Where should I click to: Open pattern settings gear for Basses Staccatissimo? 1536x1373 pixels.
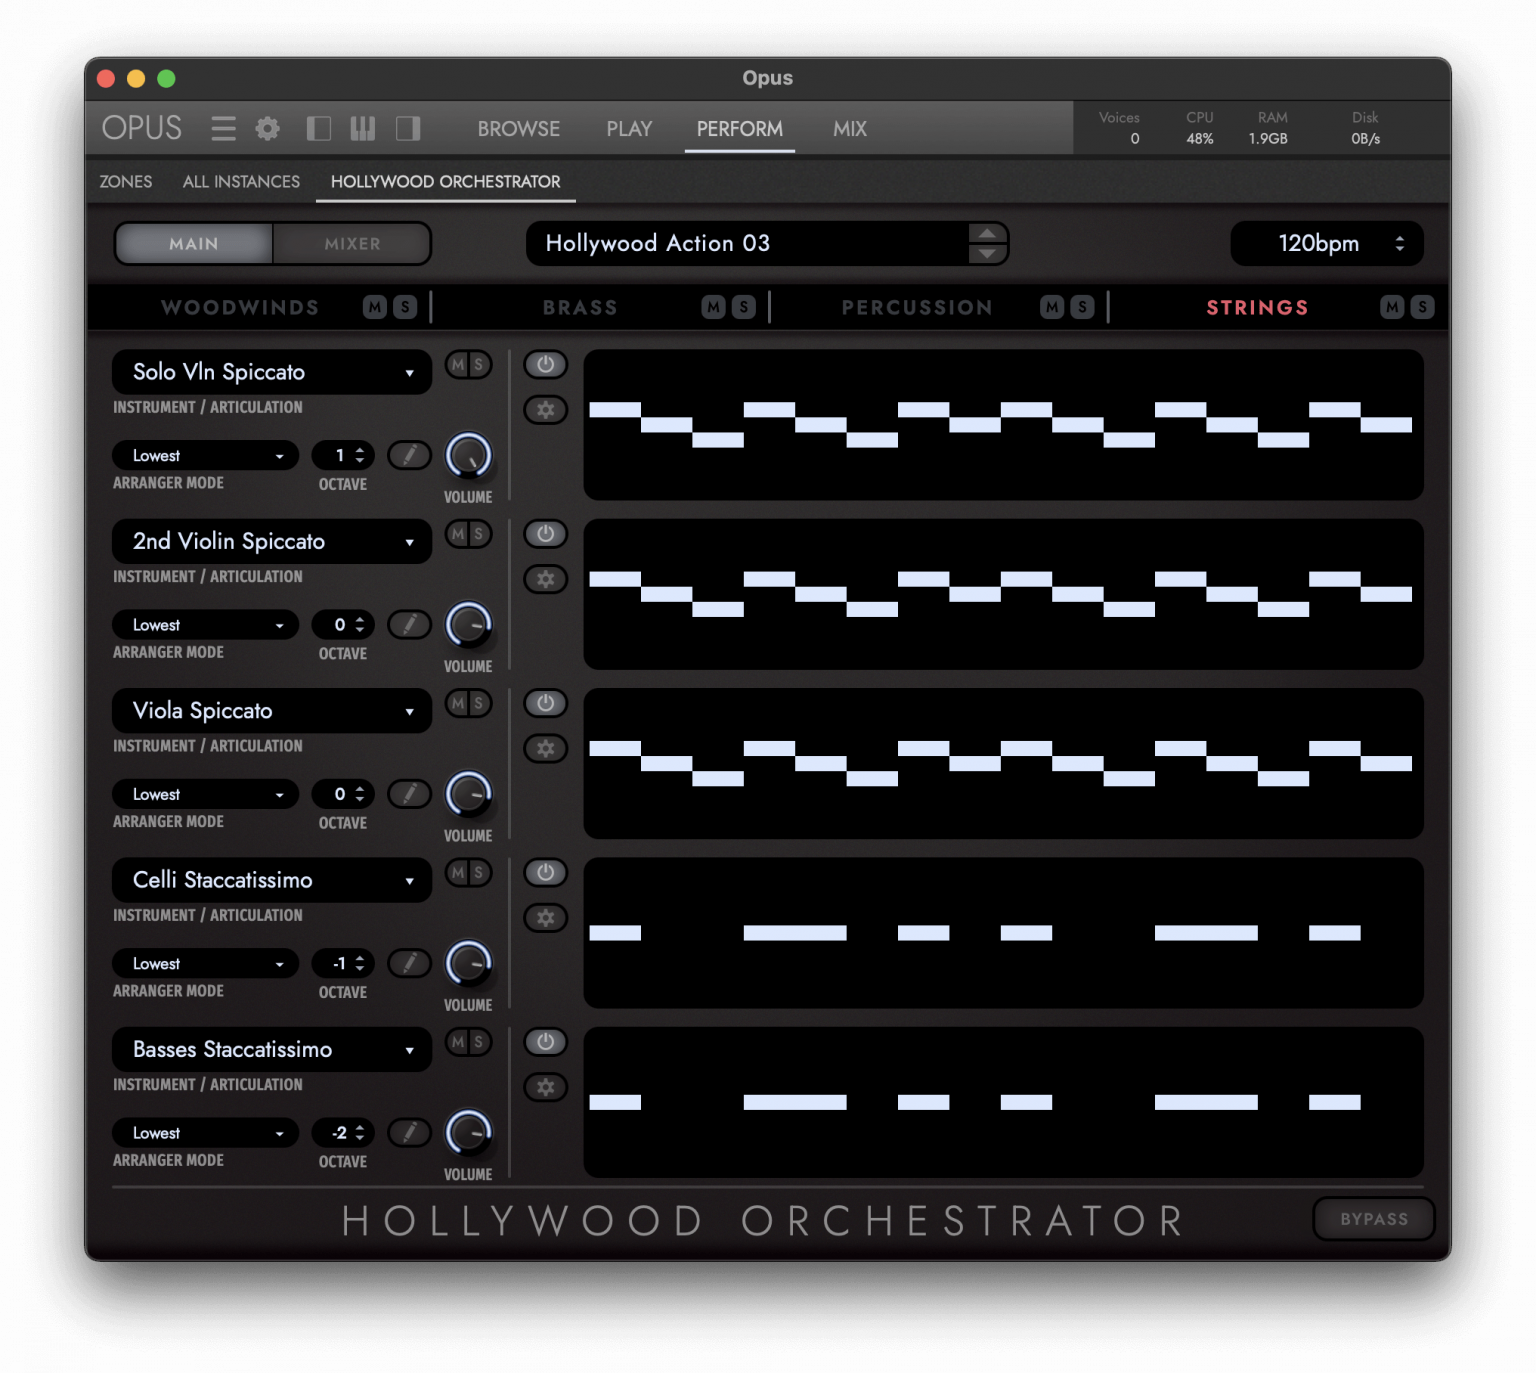[545, 1087]
